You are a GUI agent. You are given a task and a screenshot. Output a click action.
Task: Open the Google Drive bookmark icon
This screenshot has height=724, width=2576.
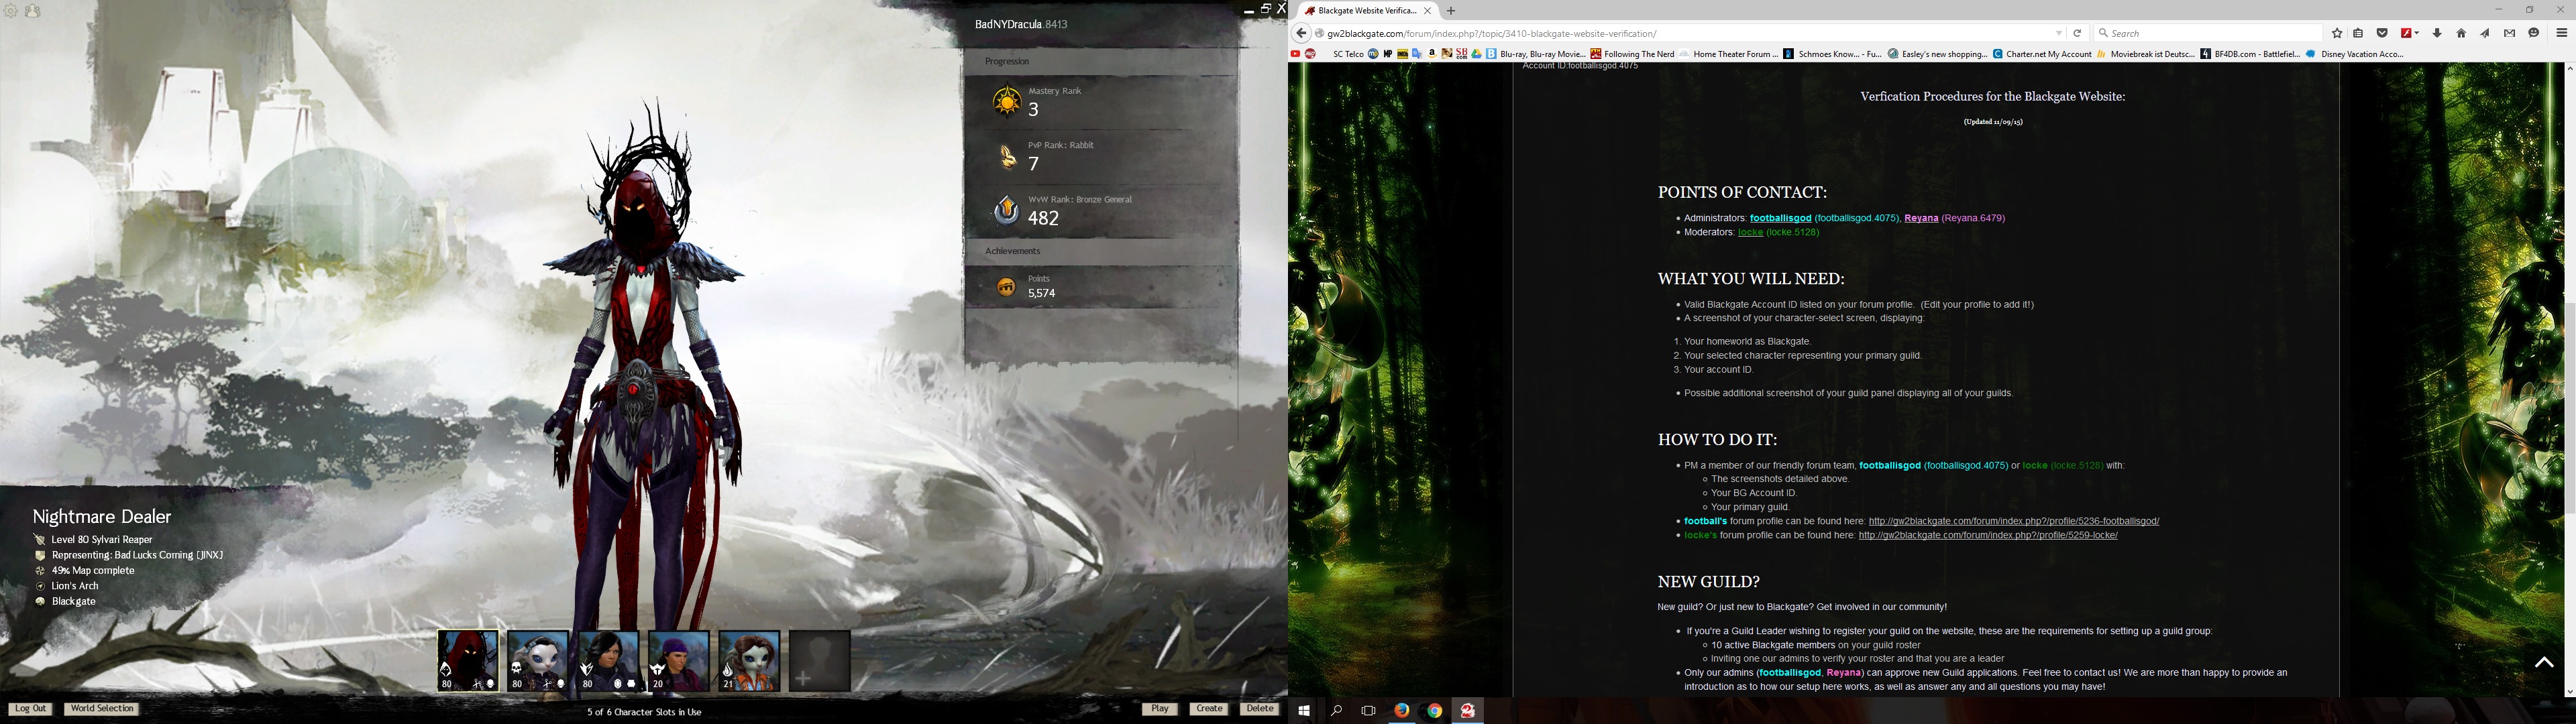tap(1476, 54)
